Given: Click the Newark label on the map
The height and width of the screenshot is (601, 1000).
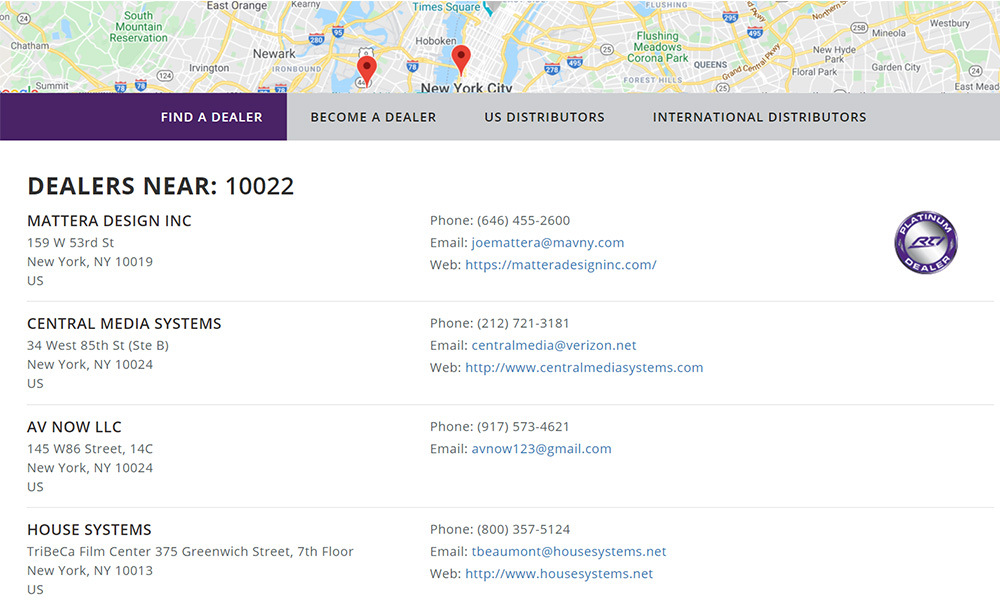Looking at the screenshot, I should pos(274,54).
